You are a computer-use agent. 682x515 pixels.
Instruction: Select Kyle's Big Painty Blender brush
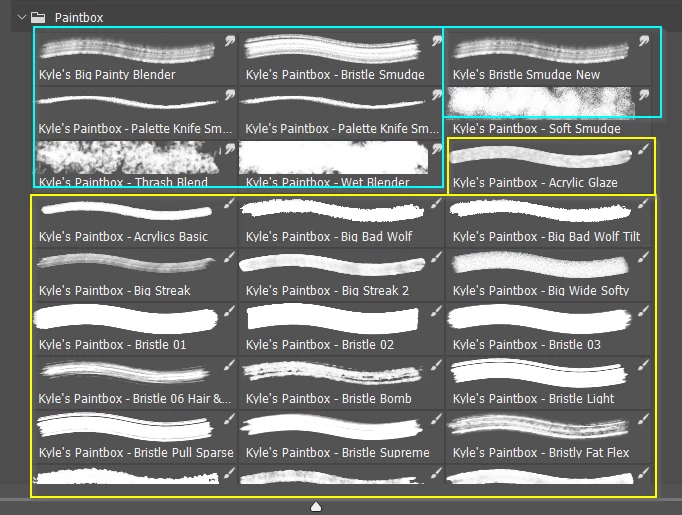click(x=135, y=58)
